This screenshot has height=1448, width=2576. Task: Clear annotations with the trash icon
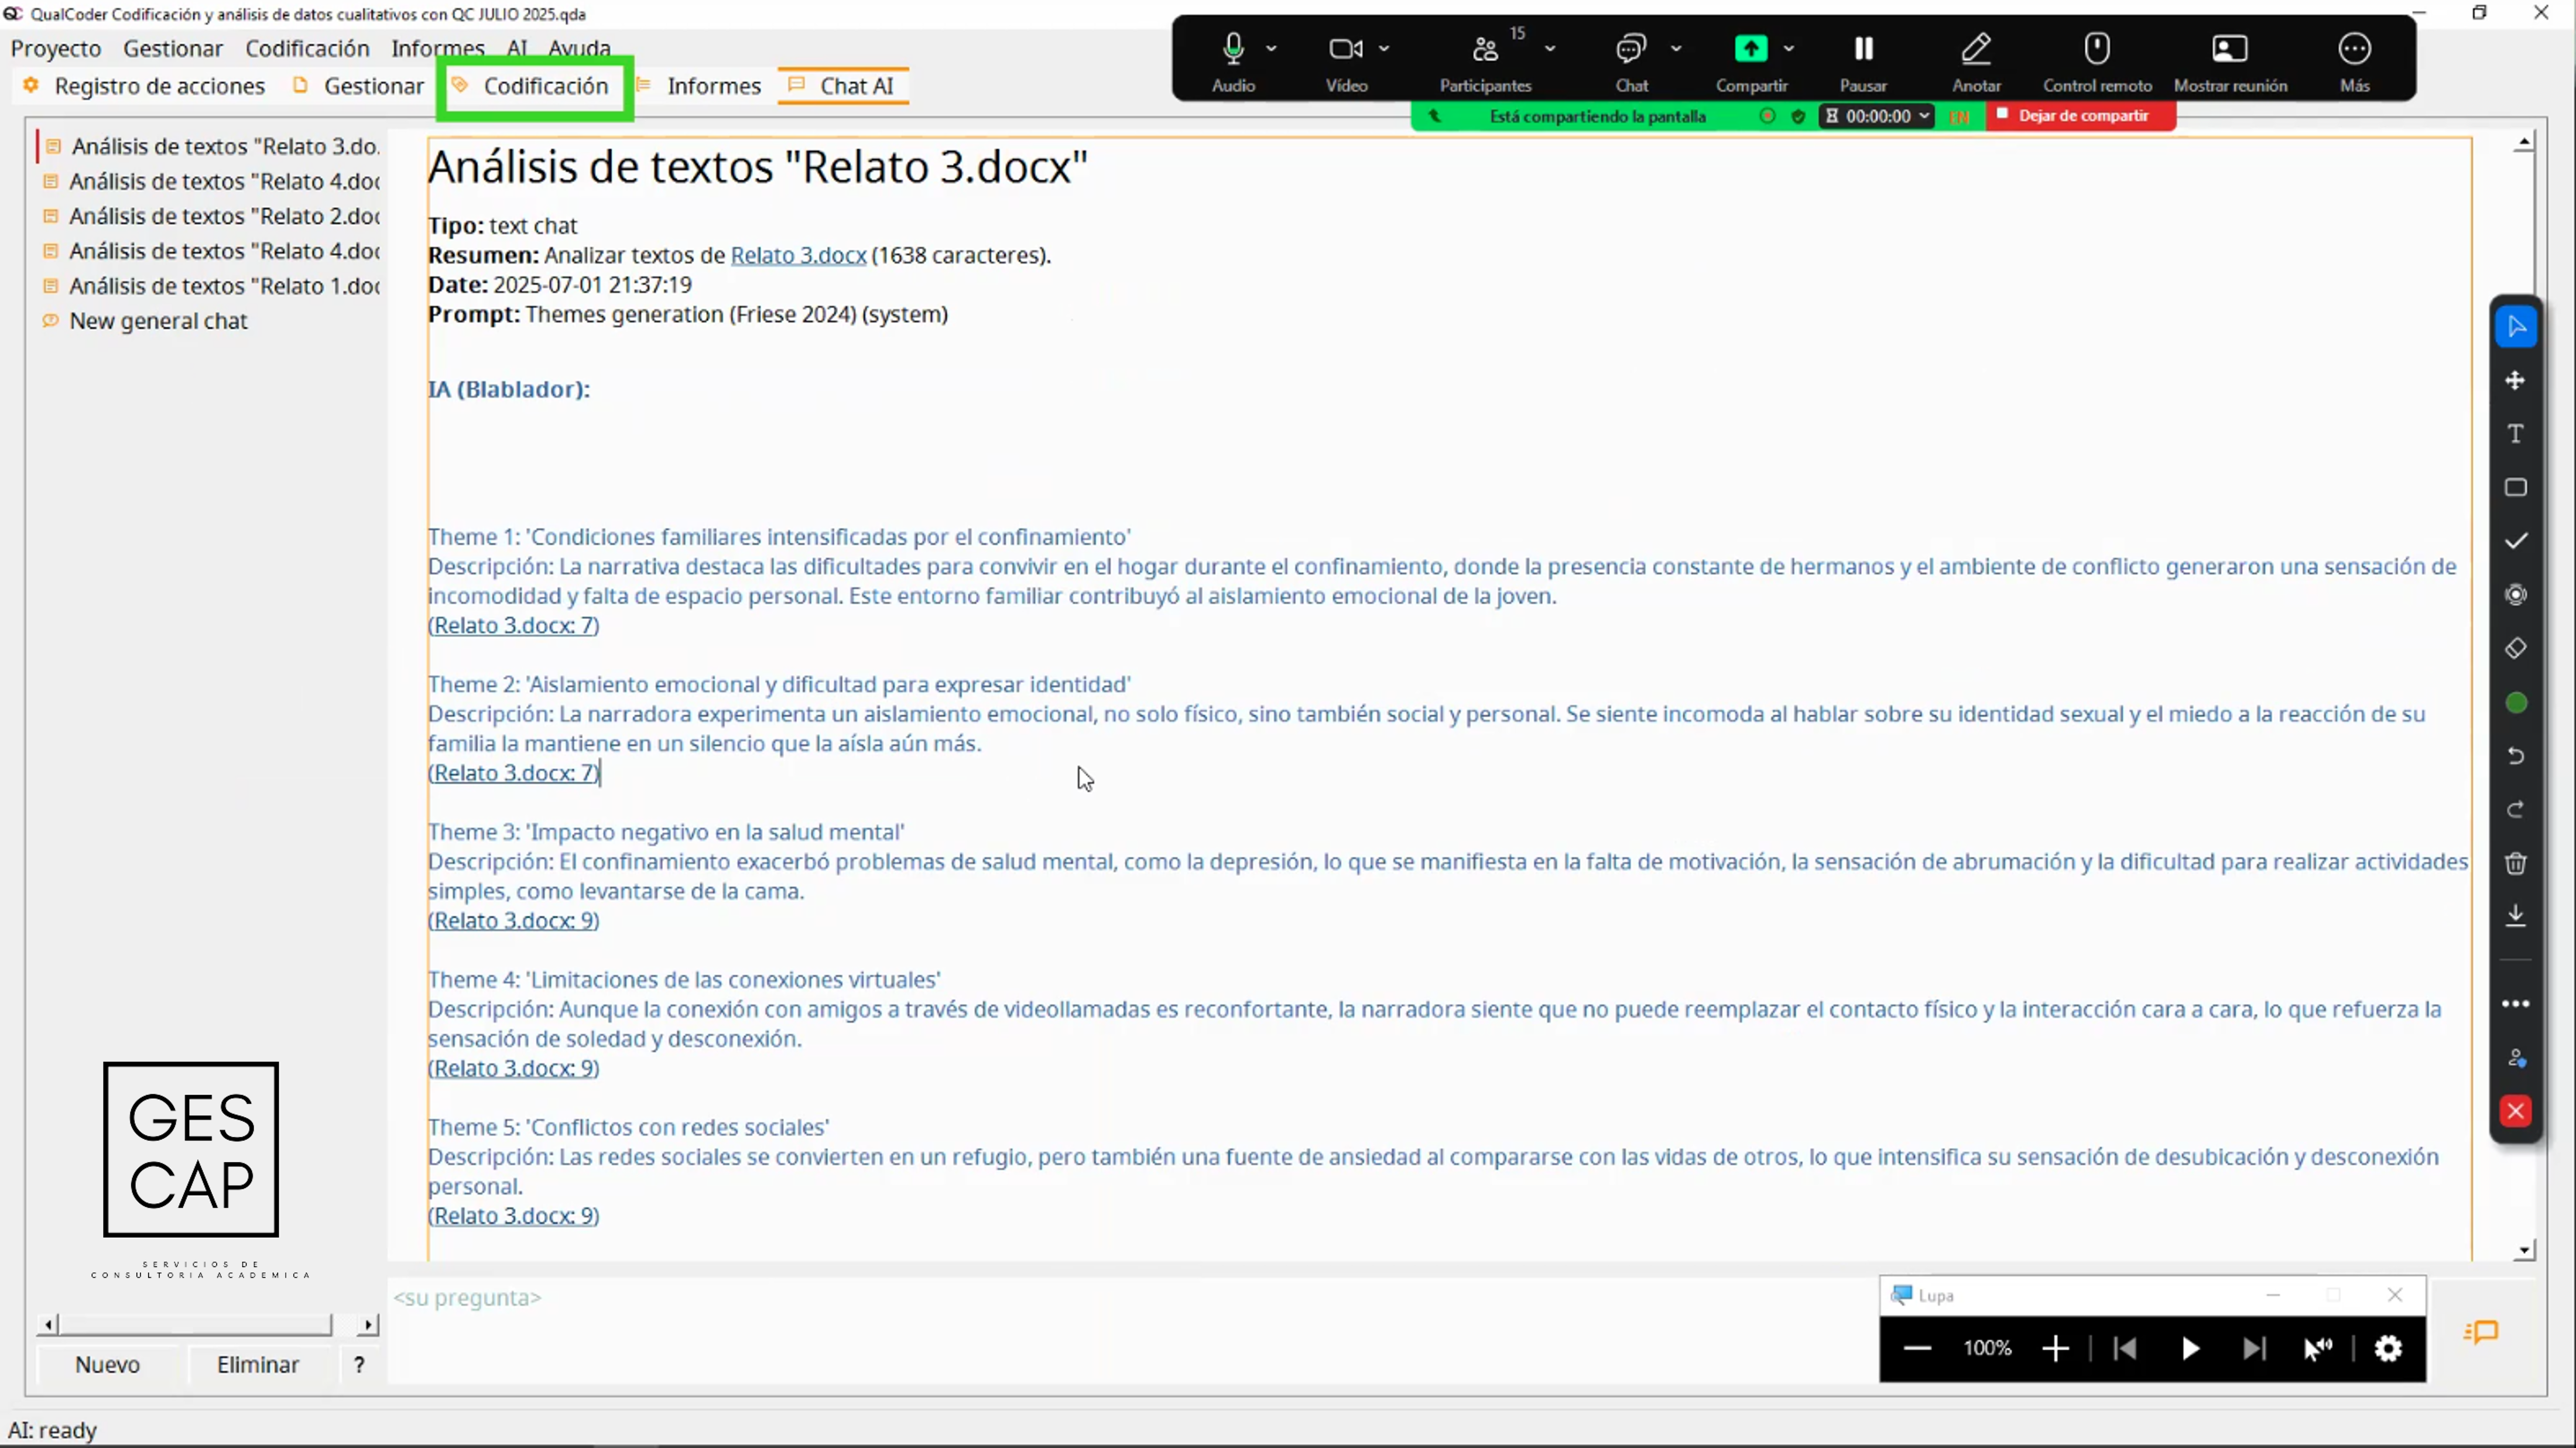click(x=2516, y=863)
